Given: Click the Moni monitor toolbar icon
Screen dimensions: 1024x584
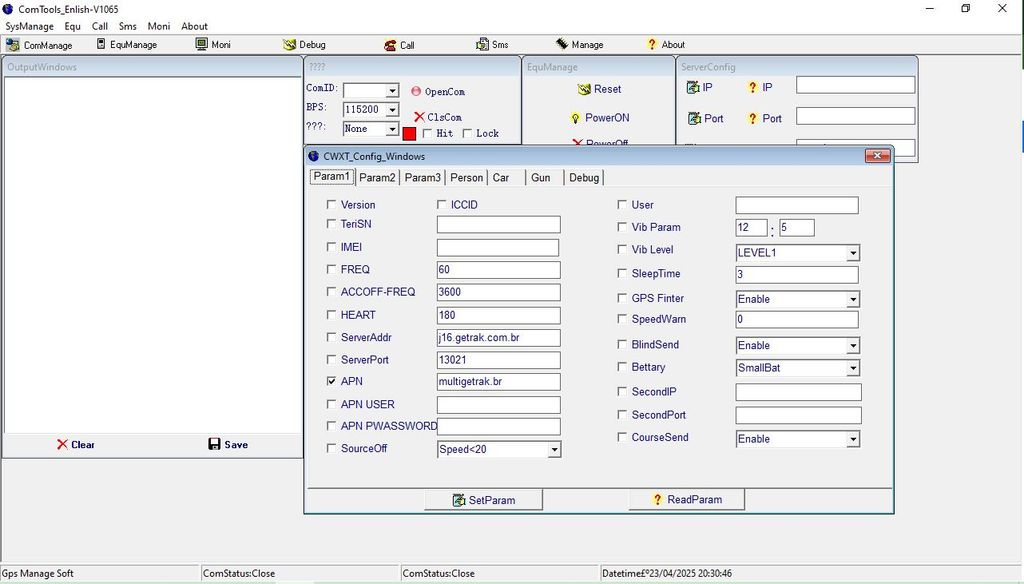Looking at the screenshot, I should tap(201, 45).
